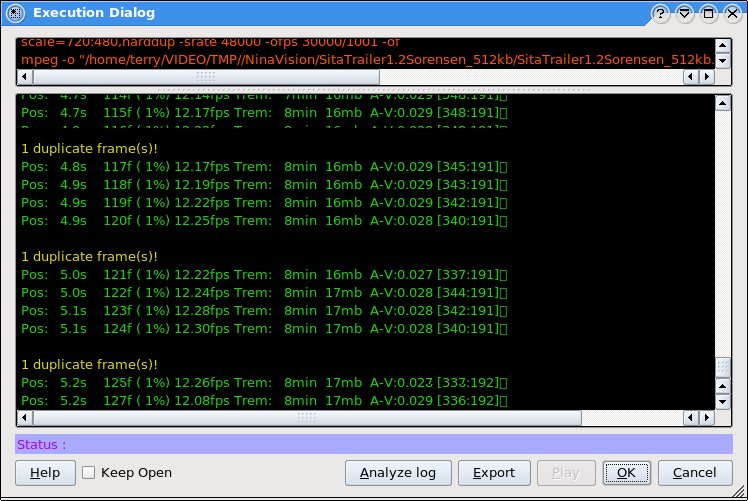Click the log line for frame 119f
748x501 pixels.
click(264, 203)
